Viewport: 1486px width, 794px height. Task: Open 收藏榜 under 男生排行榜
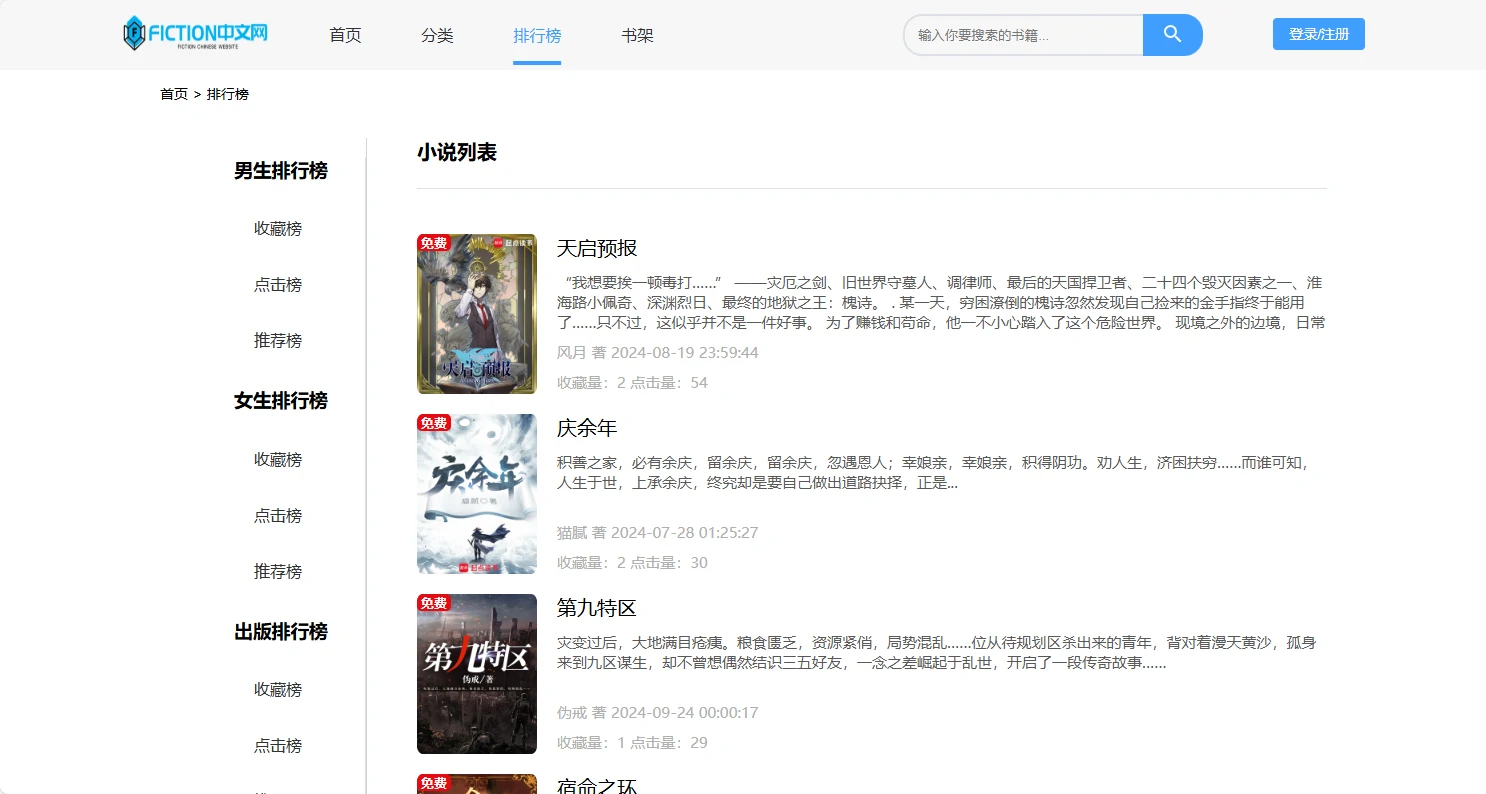pyautogui.click(x=278, y=229)
